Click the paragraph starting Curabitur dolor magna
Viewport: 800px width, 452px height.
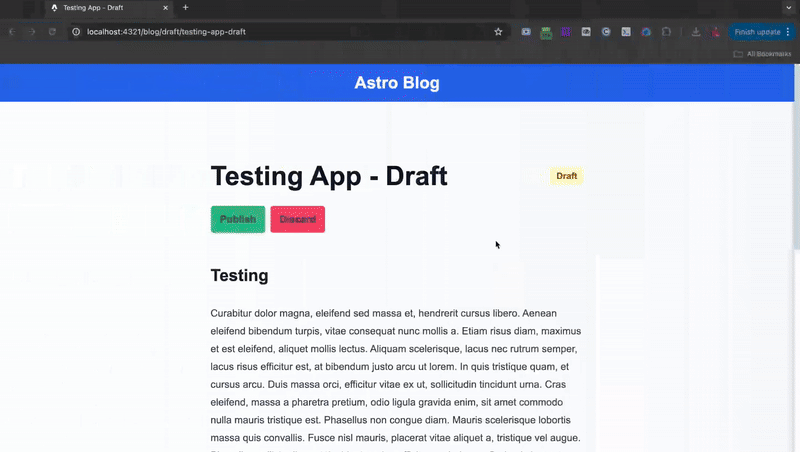tap(396, 380)
